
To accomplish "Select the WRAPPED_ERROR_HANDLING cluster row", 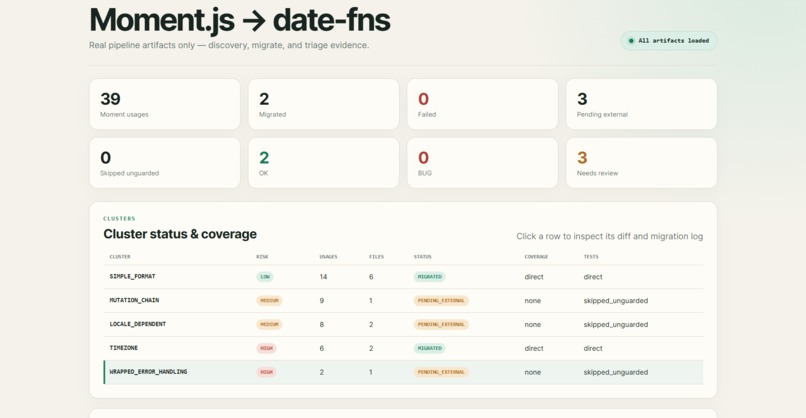I will click(x=404, y=372).
